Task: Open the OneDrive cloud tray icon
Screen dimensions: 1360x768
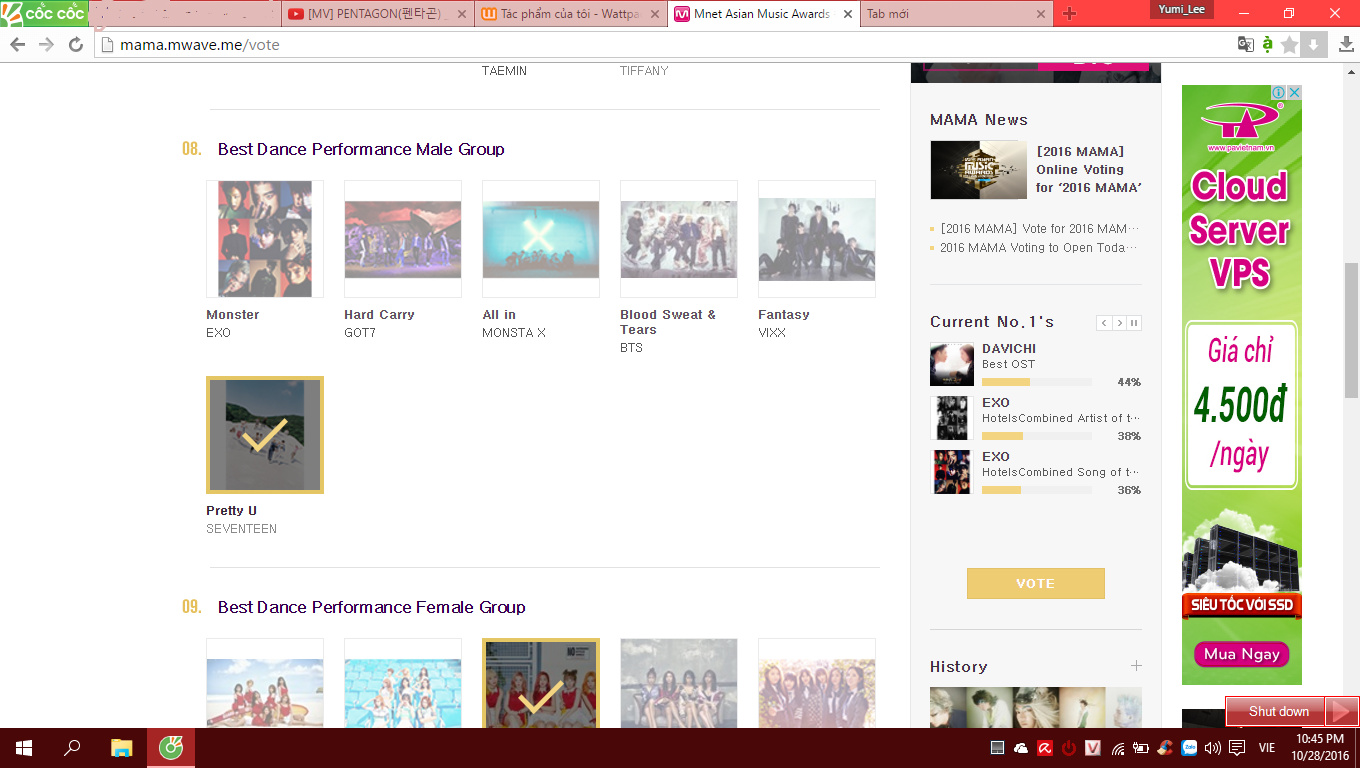Action: (x=1021, y=748)
